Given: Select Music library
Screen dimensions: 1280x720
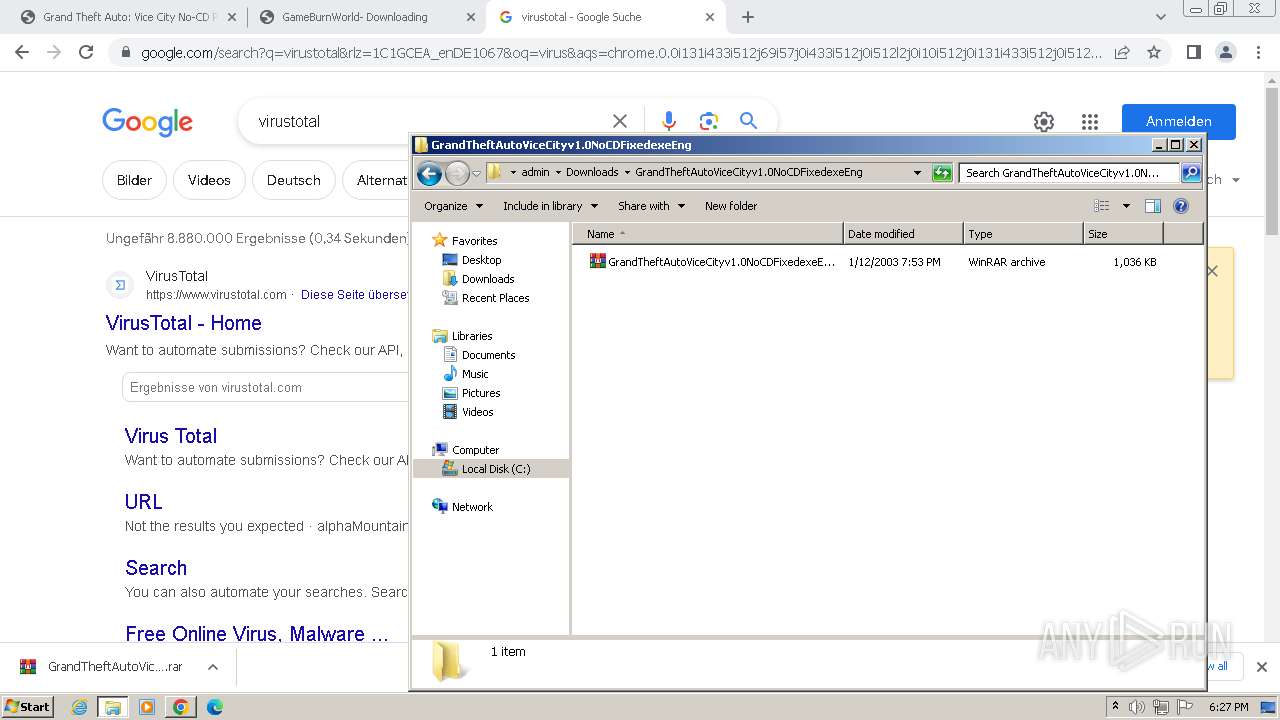Looking at the screenshot, I should (466, 374).
